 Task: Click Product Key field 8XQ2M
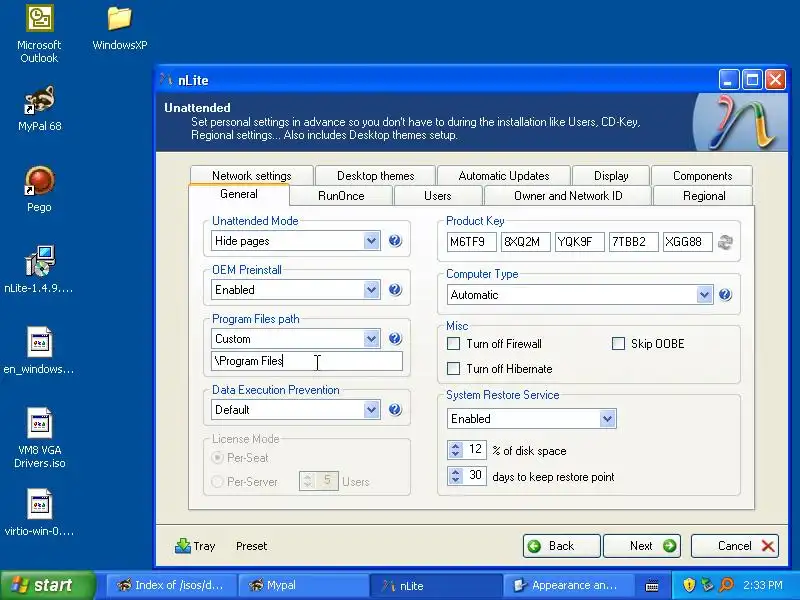coord(526,241)
